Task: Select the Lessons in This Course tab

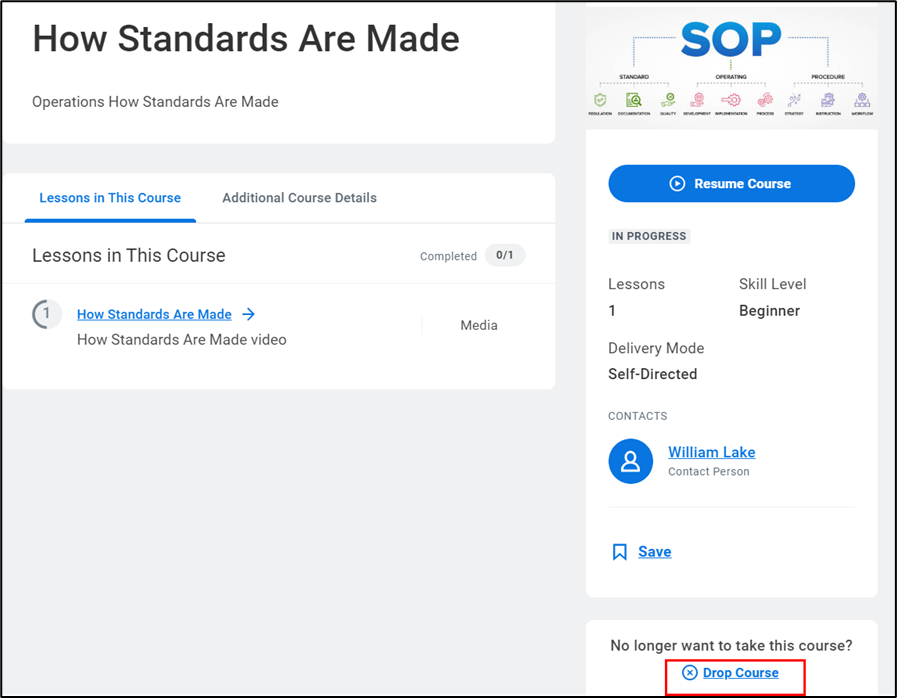Action: pyautogui.click(x=110, y=198)
